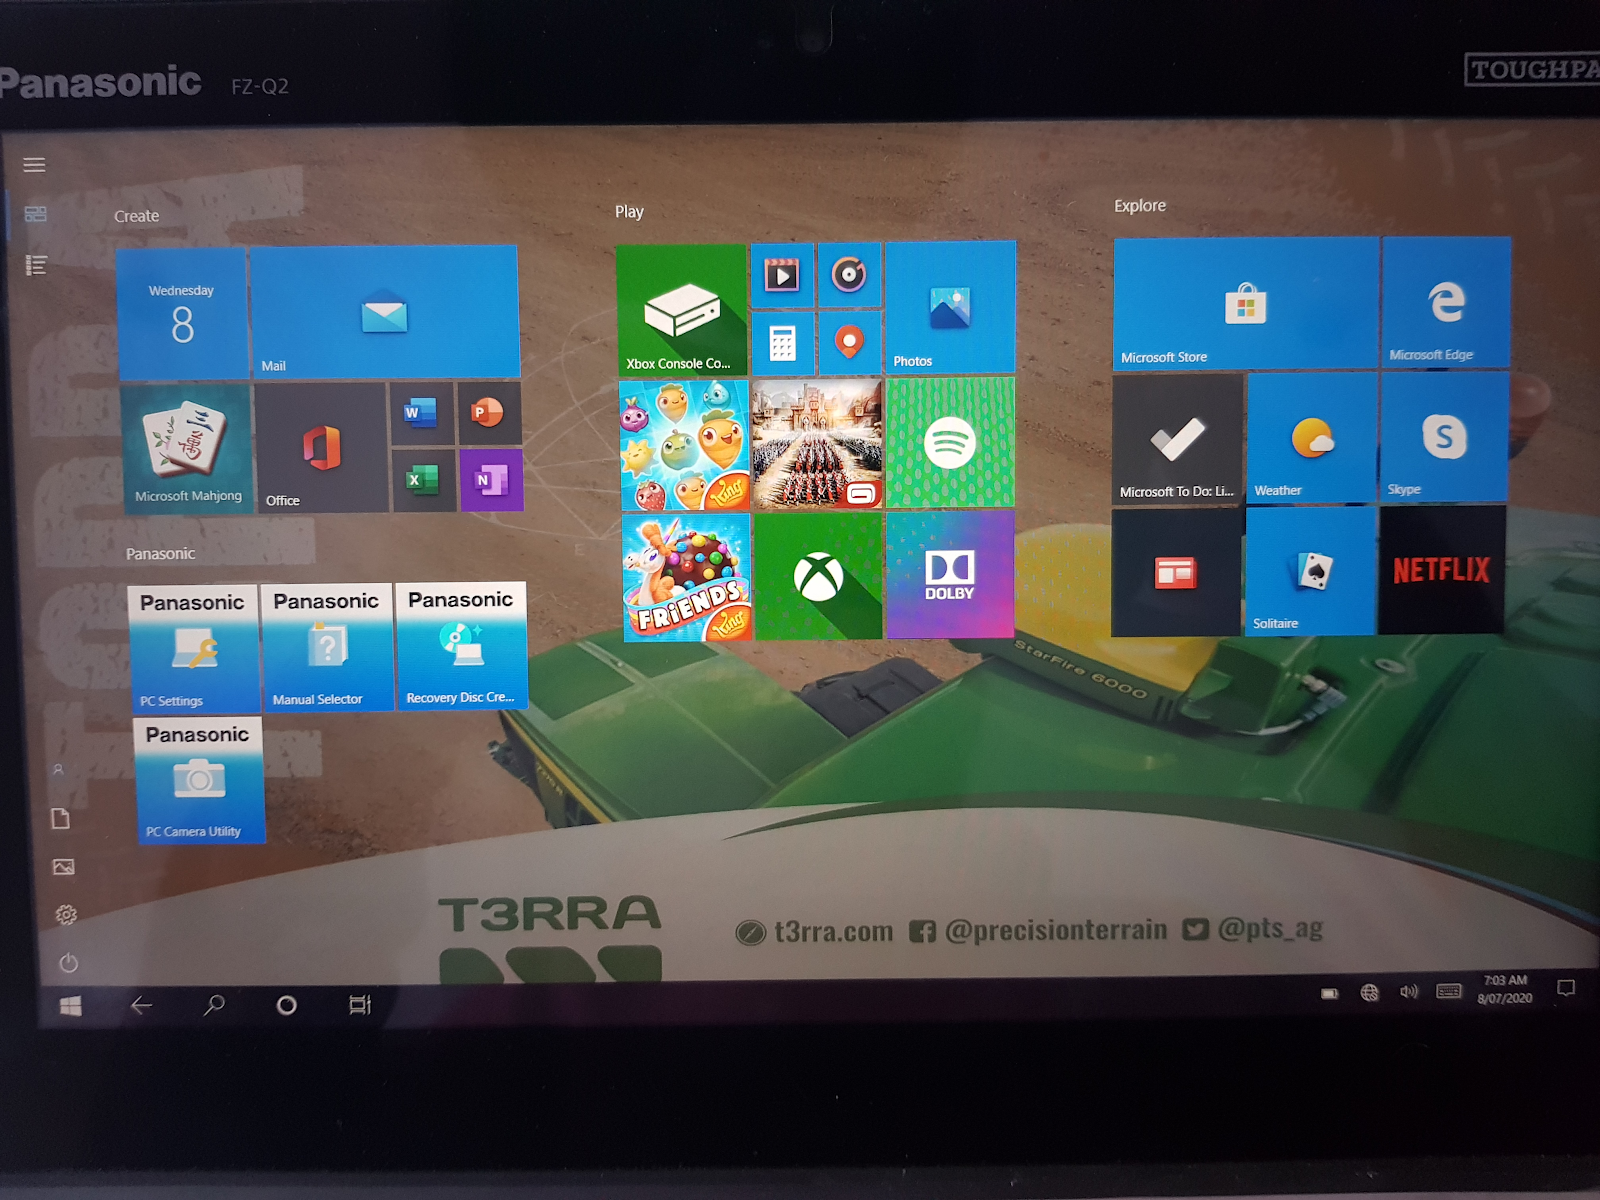Open the Weather tile
Image resolution: width=1600 pixels, height=1200 pixels.
tap(1312, 437)
